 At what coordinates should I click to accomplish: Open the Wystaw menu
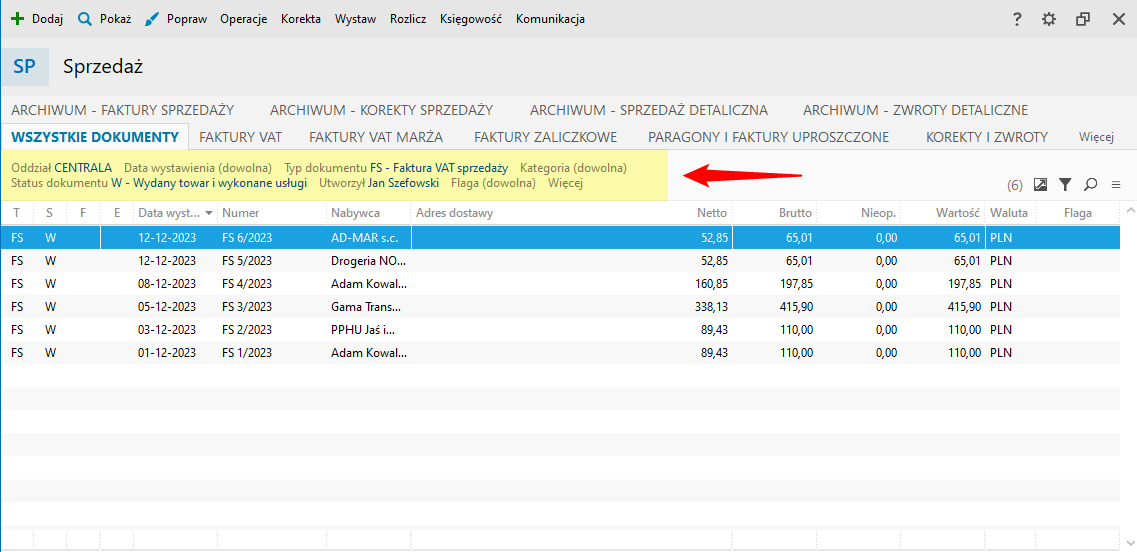click(355, 20)
